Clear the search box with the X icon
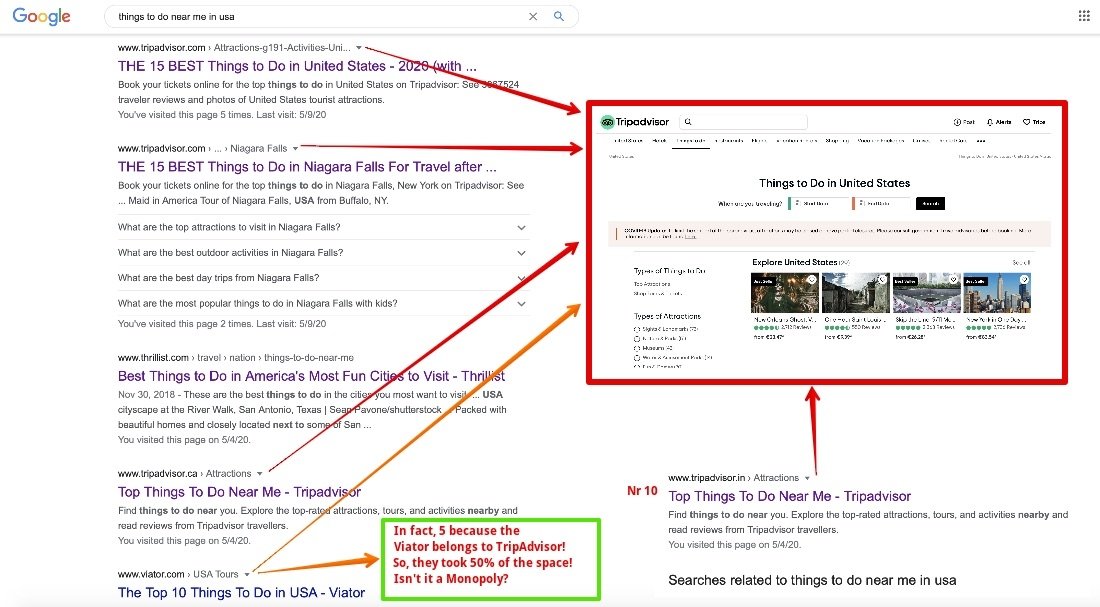1100x607 pixels. pyautogui.click(x=533, y=17)
